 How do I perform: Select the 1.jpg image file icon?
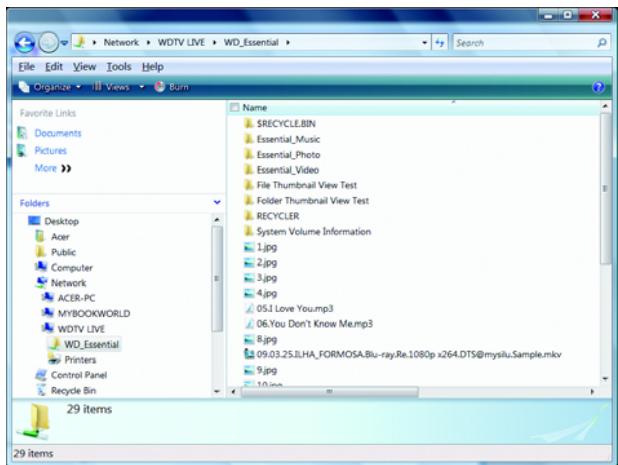tap(249, 247)
